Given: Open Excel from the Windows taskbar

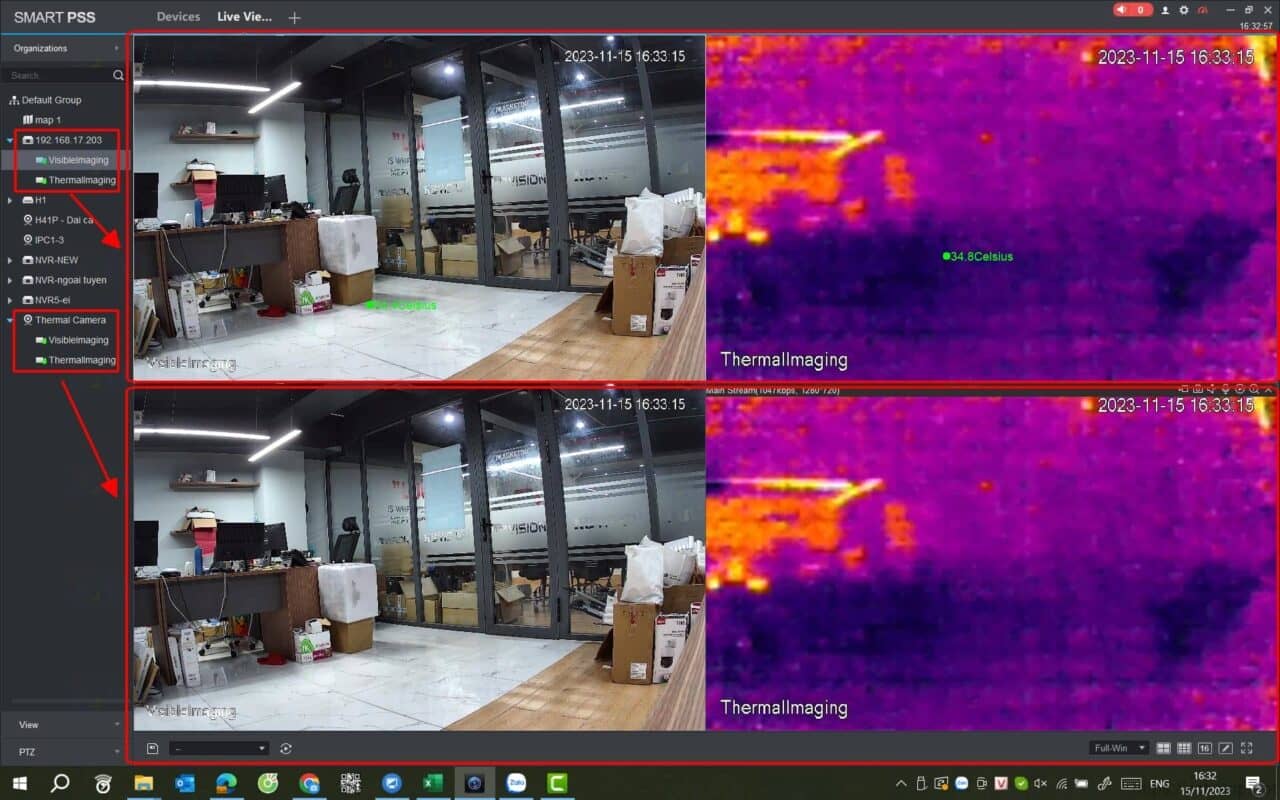Looking at the screenshot, I should tap(433, 783).
